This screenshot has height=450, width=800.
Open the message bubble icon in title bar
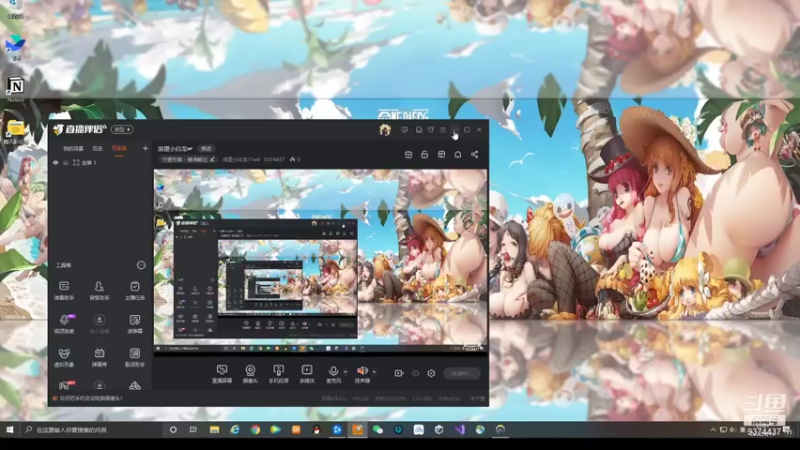(x=405, y=130)
